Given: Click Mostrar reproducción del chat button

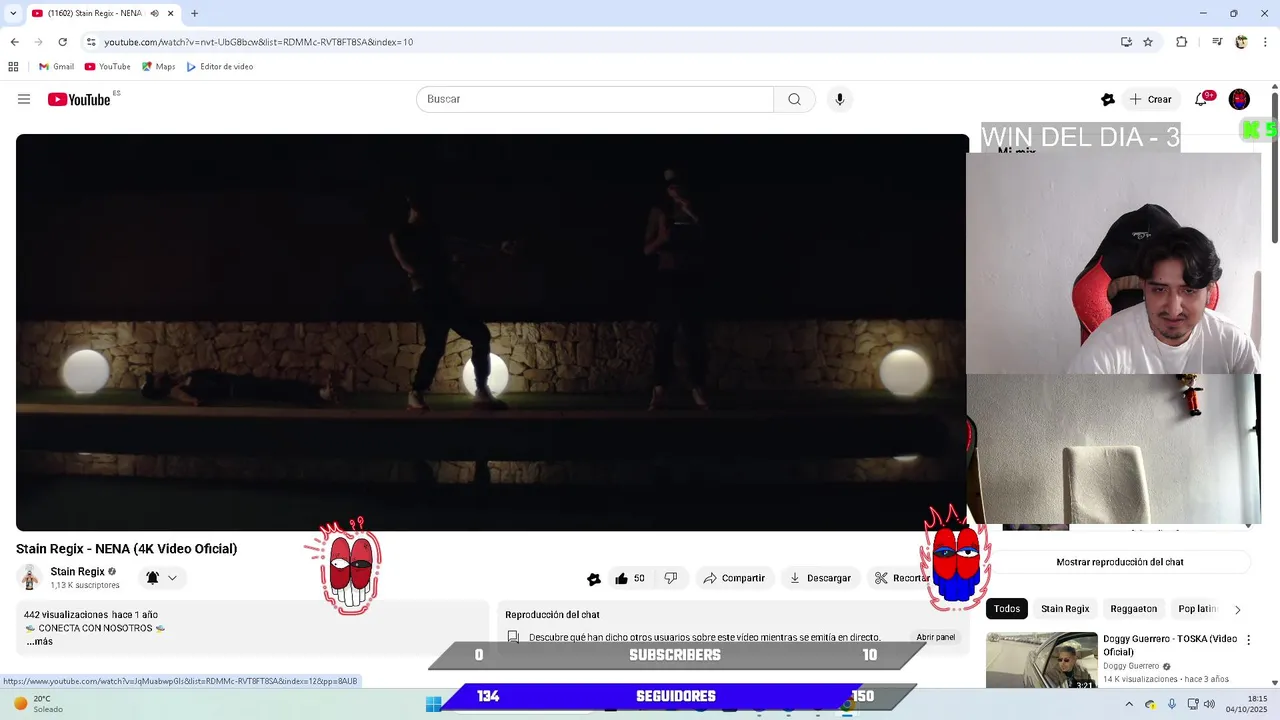Looking at the screenshot, I should pos(1120,562).
